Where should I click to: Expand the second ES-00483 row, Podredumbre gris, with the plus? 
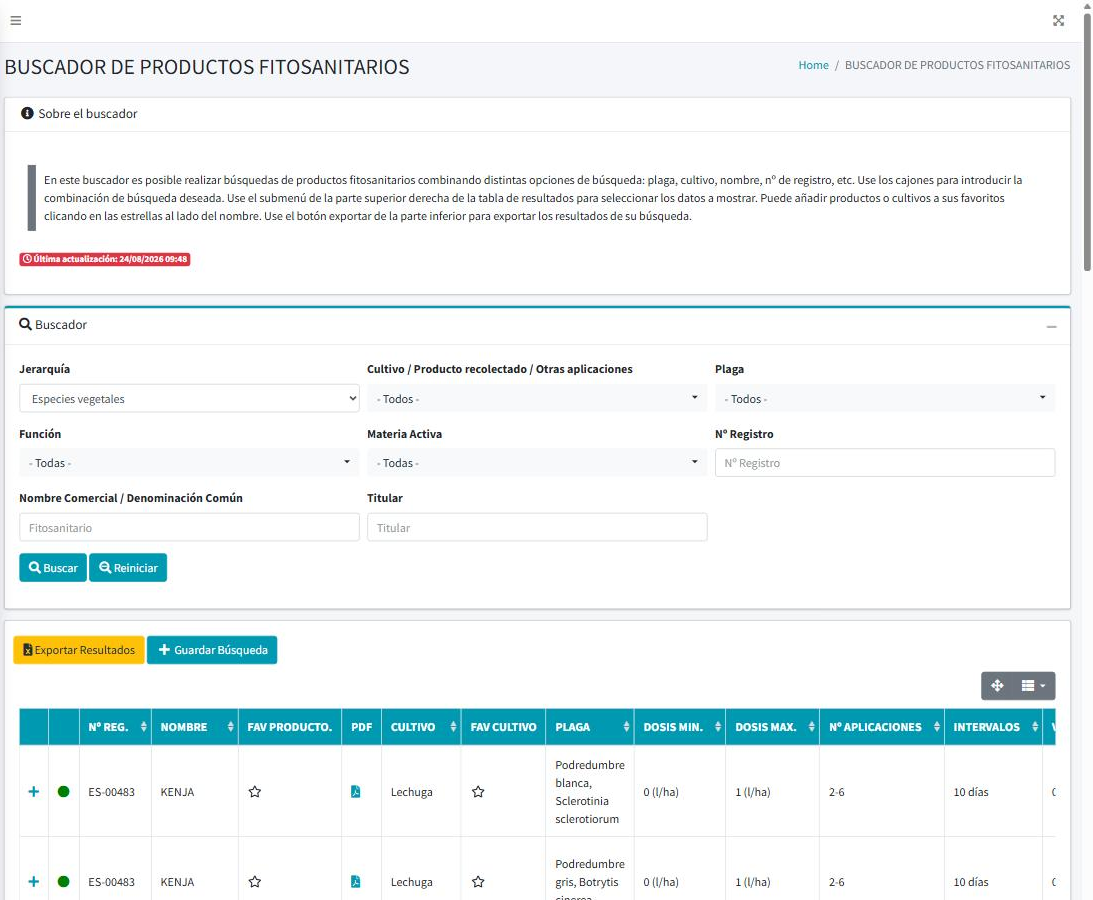(33, 882)
